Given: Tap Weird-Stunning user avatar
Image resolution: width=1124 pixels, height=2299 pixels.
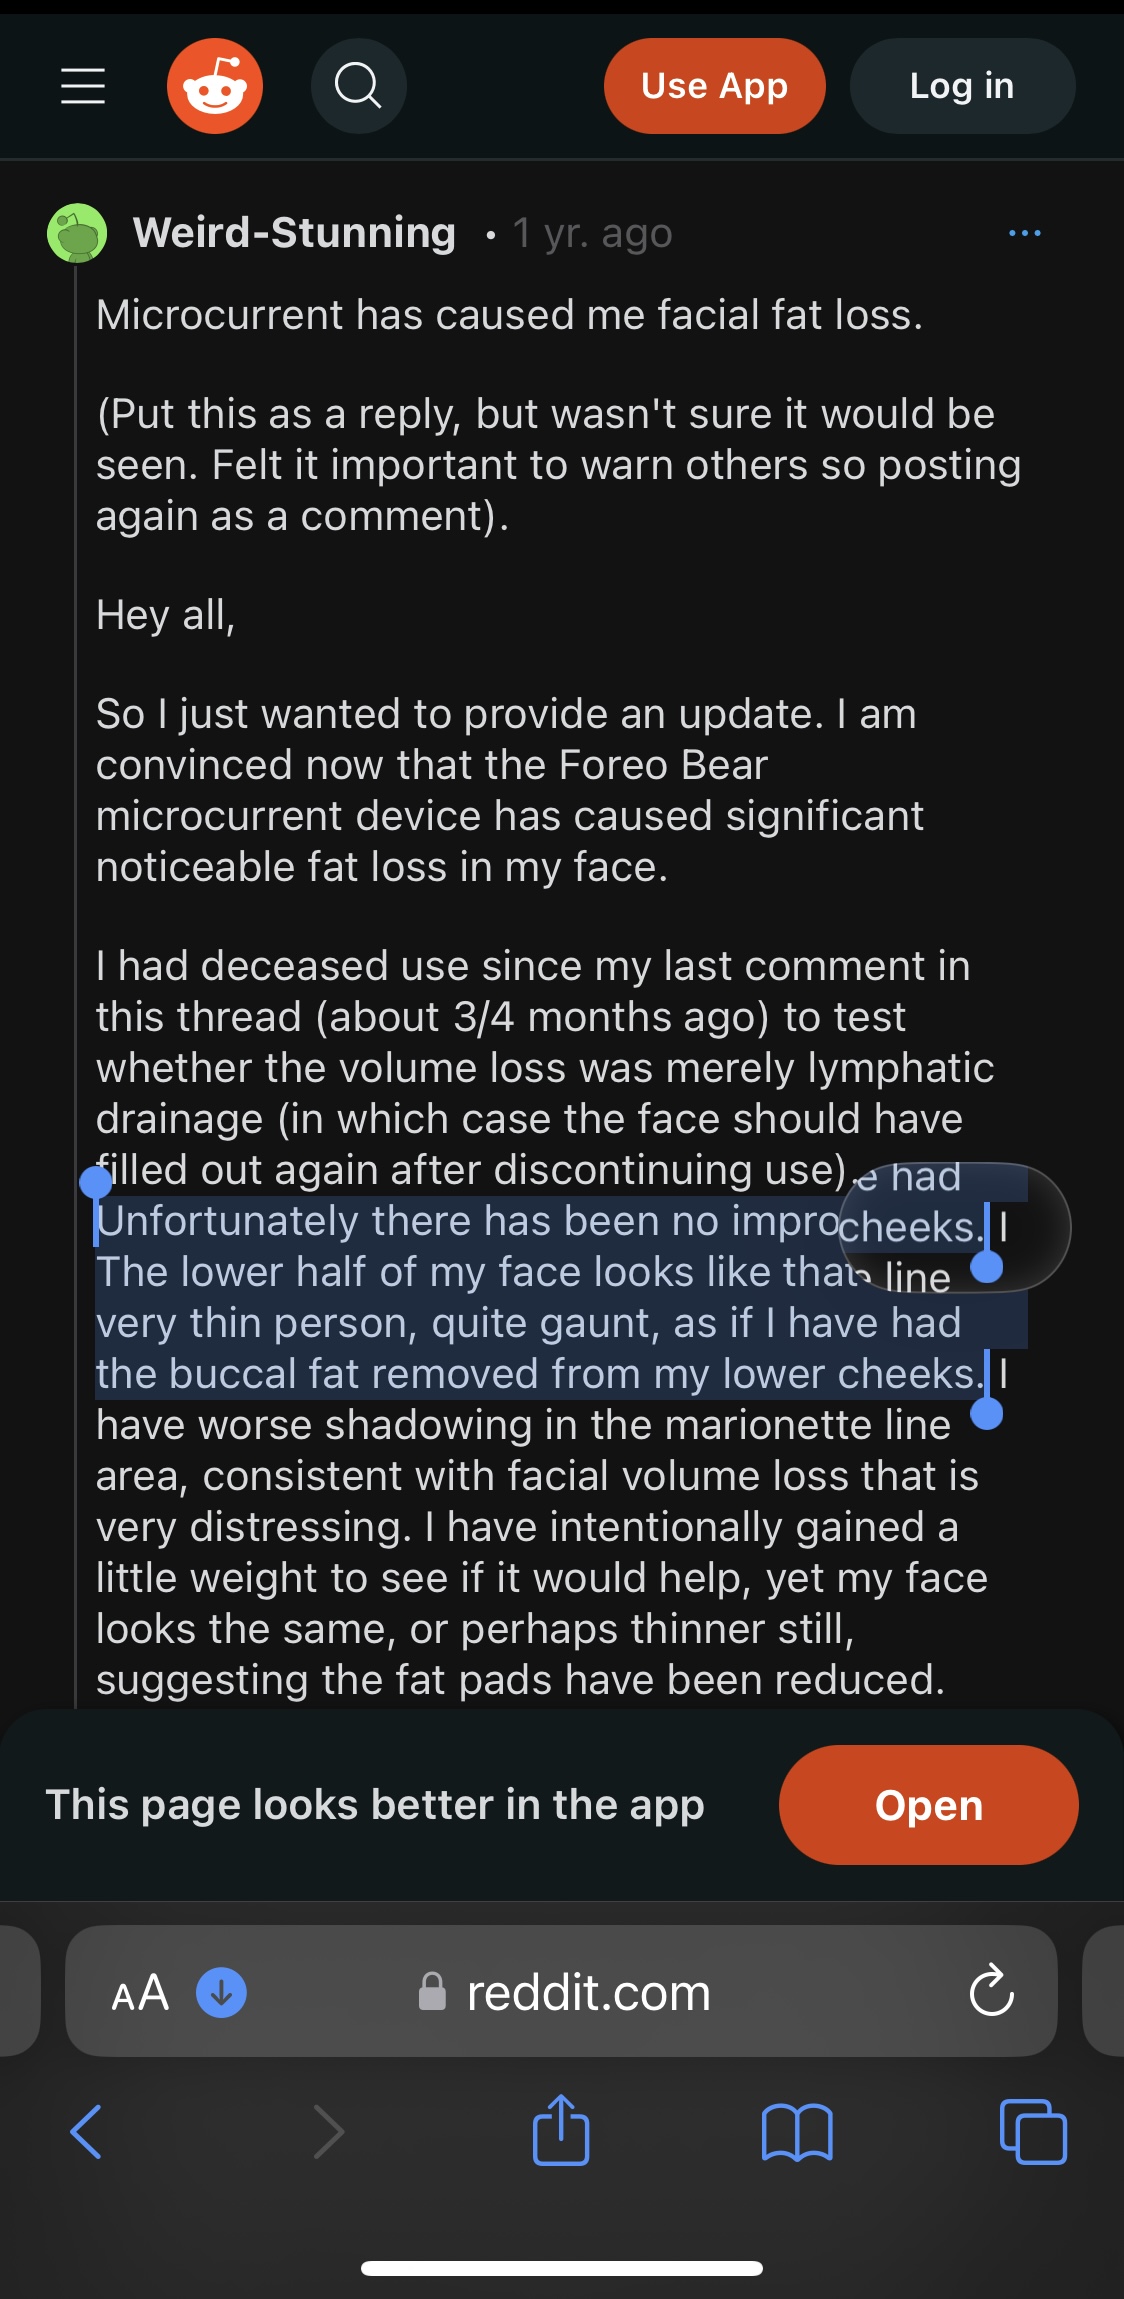Looking at the screenshot, I should coord(77,233).
